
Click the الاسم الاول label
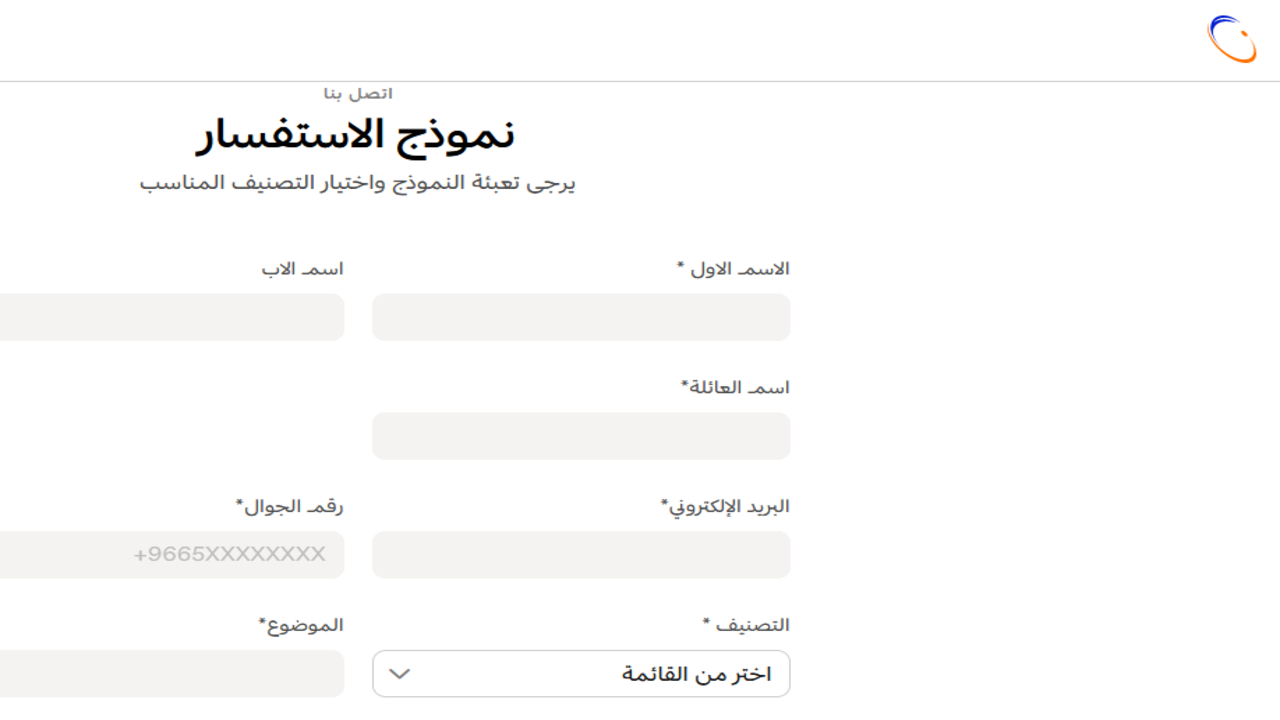click(x=733, y=269)
